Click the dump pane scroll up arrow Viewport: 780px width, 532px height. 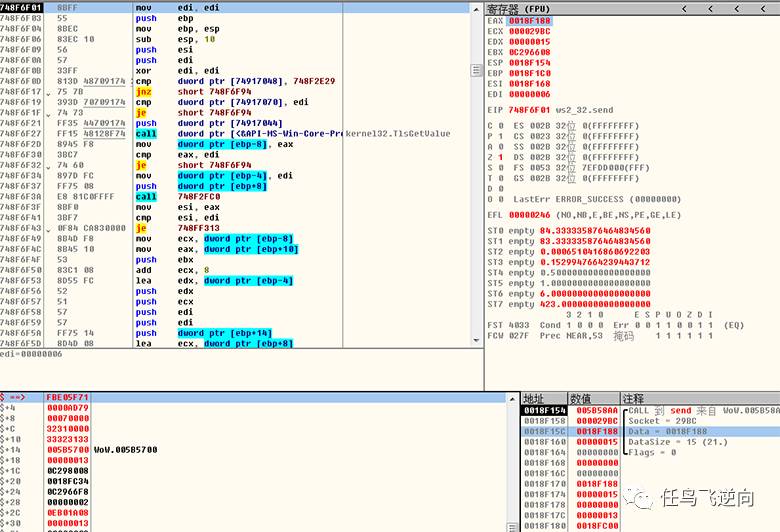pyautogui.click(x=512, y=399)
